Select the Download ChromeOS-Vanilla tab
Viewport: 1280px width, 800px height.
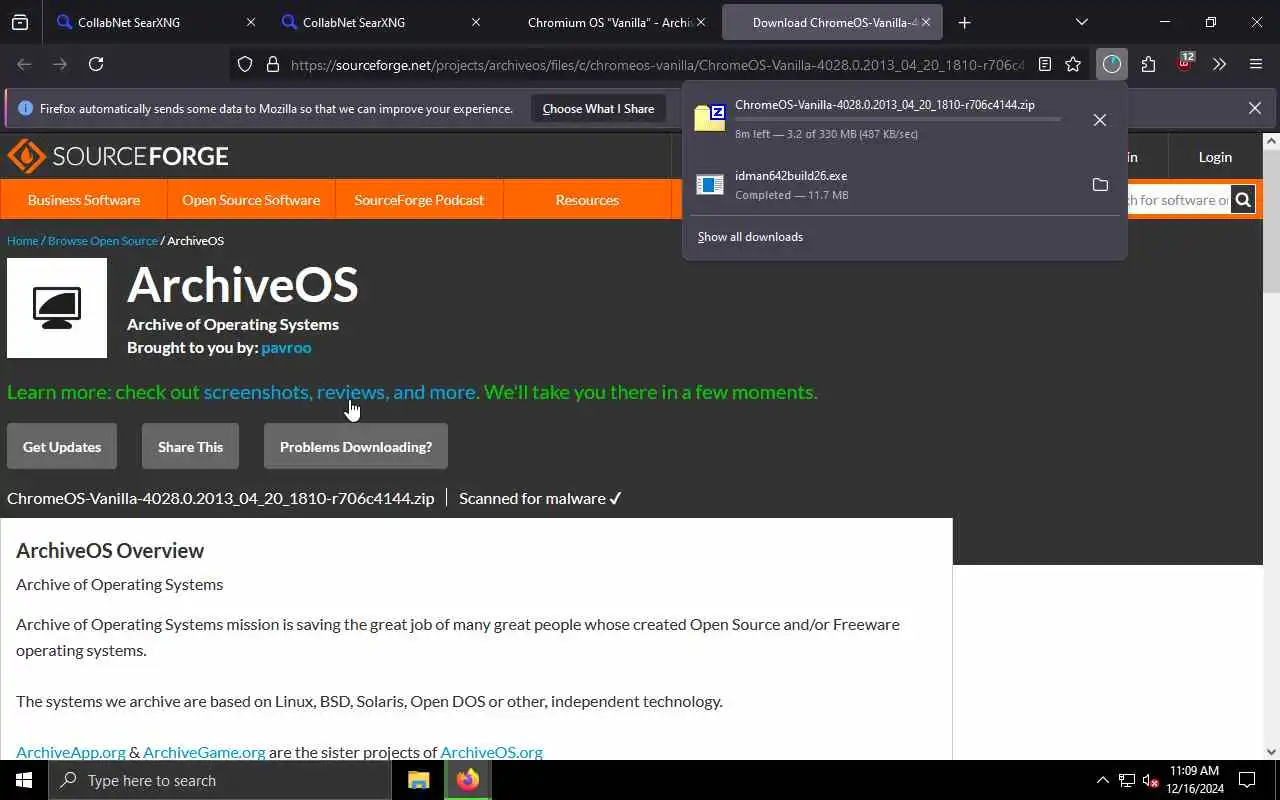tap(832, 22)
